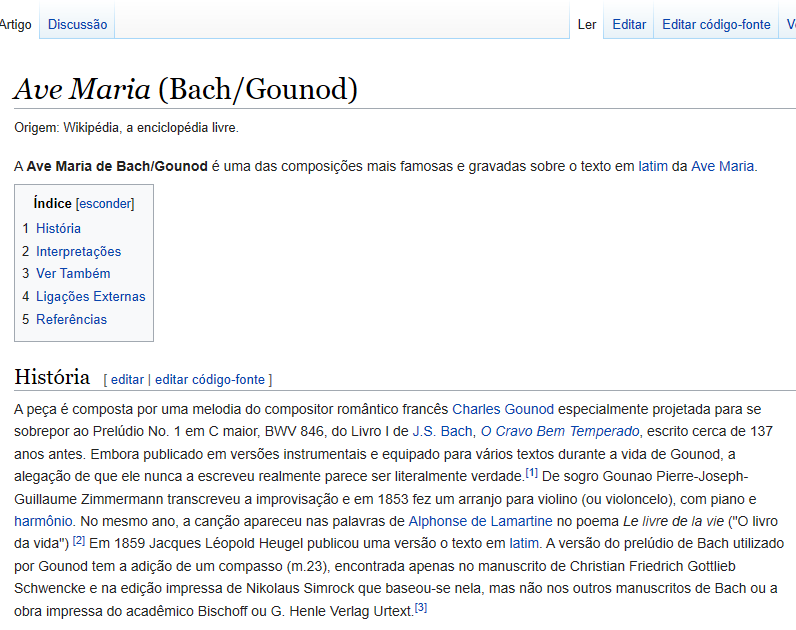796x630 pixels.
Task: Open footnote reference number 3
Action: 421,607
